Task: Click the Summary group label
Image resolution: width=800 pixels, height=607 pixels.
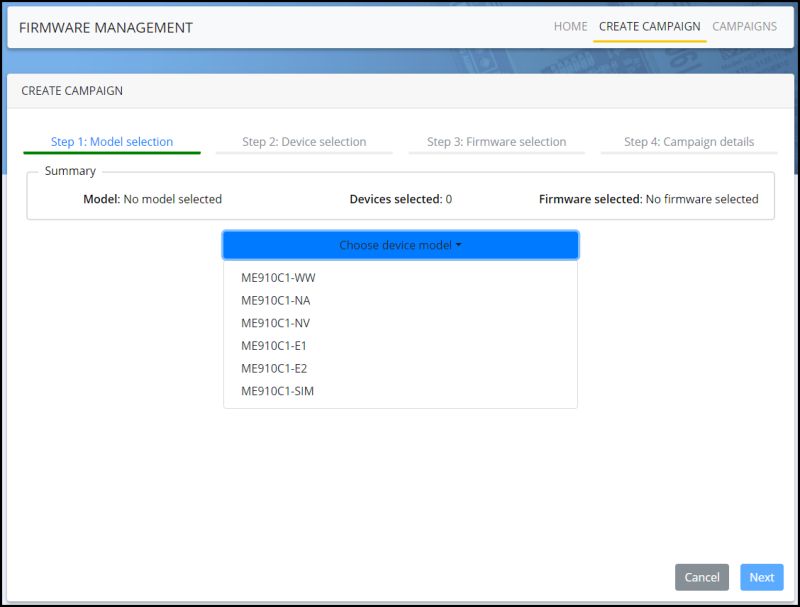Action: click(x=70, y=171)
